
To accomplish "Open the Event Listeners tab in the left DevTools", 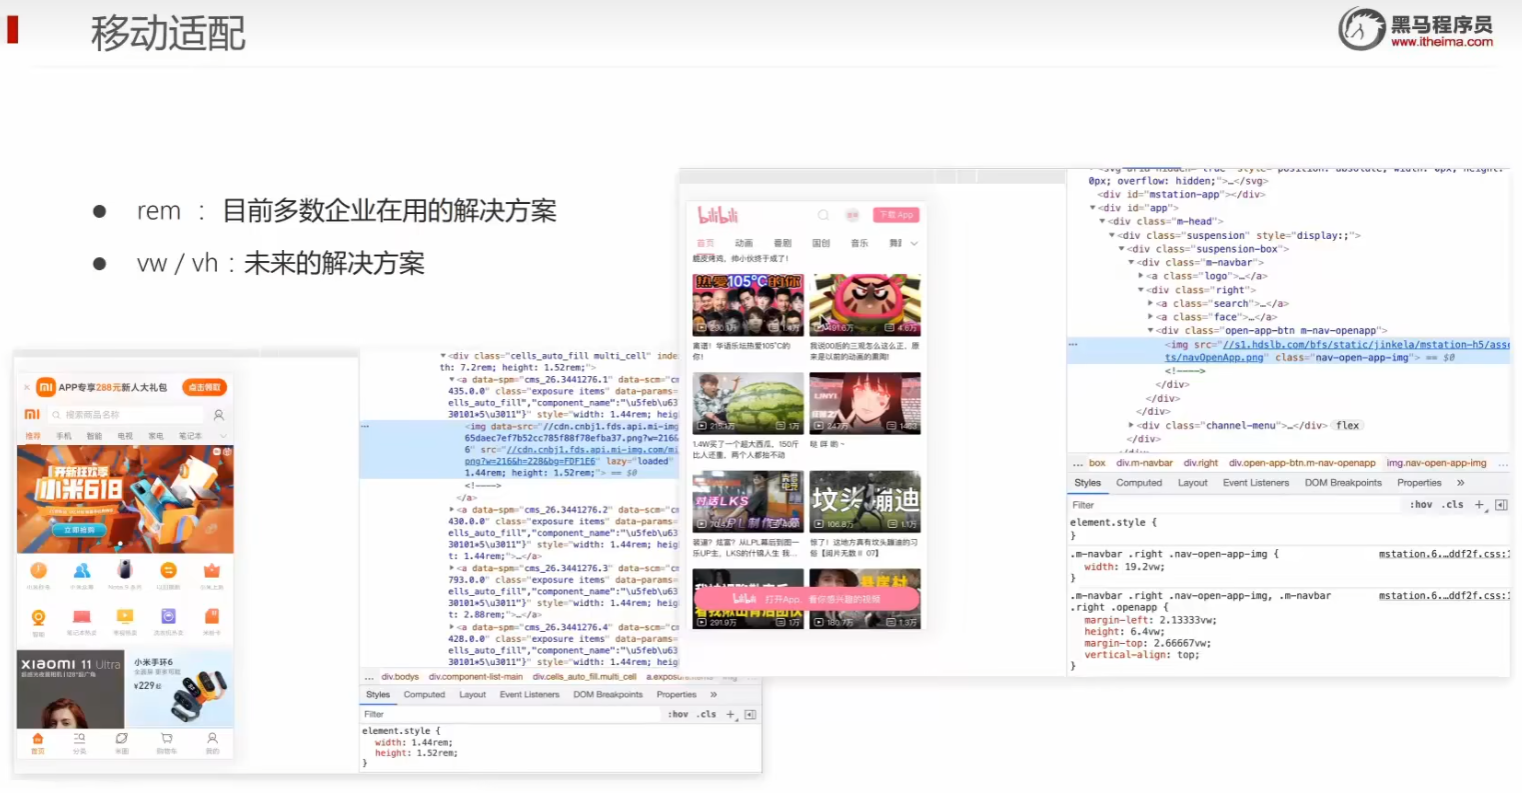I will [x=529, y=694].
